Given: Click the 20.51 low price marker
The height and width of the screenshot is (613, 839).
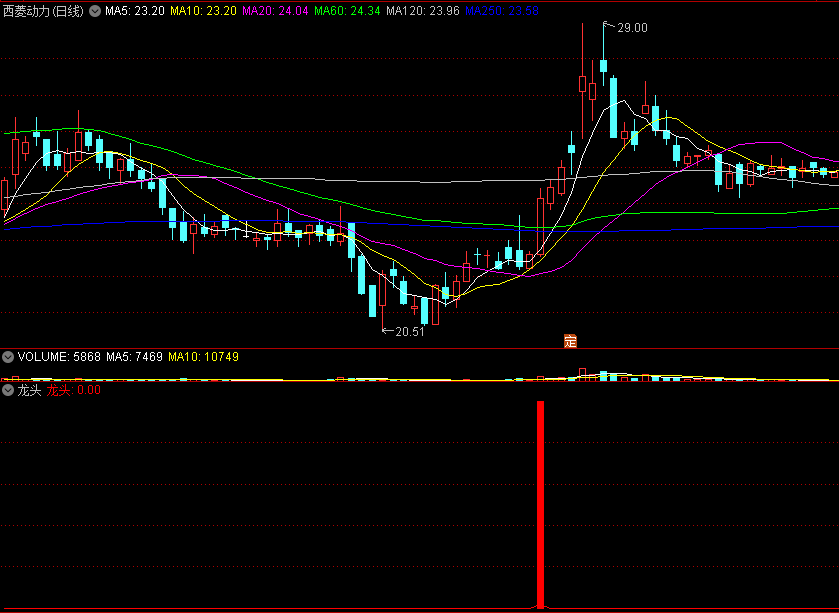Looking at the screenshot, I should 409,332.
